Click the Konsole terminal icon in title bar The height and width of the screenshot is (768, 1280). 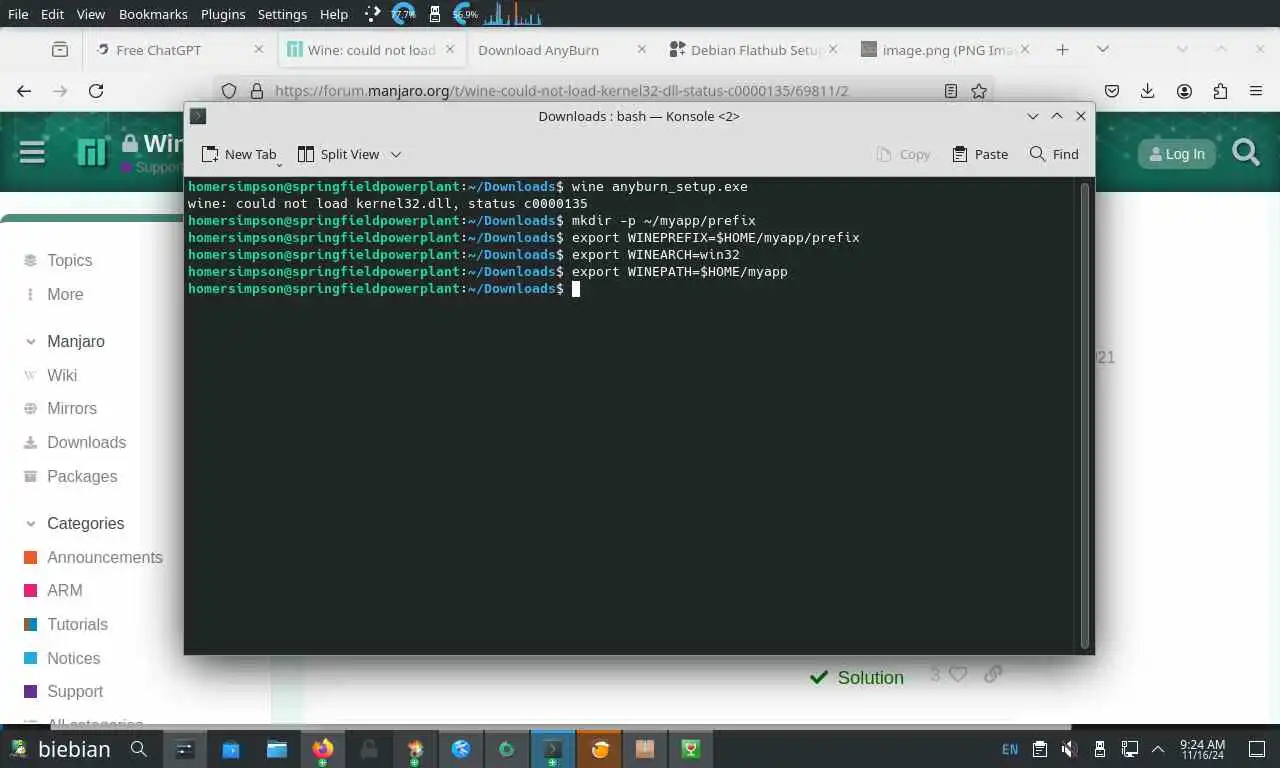point(198,116)
